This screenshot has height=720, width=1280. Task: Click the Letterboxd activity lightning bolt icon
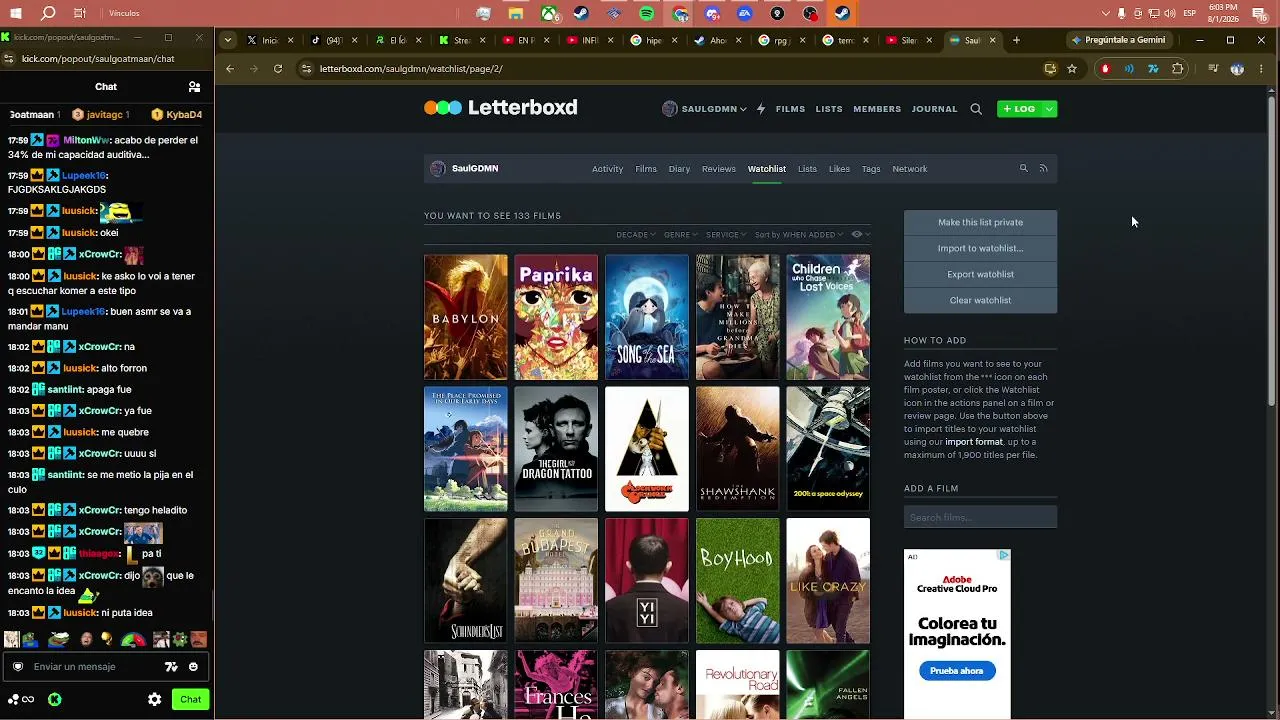point(761,109)
